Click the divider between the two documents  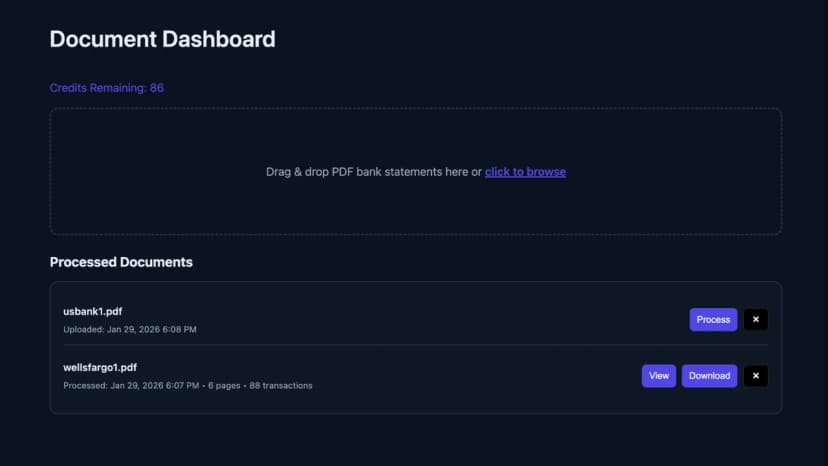click(x=416, y=345)
